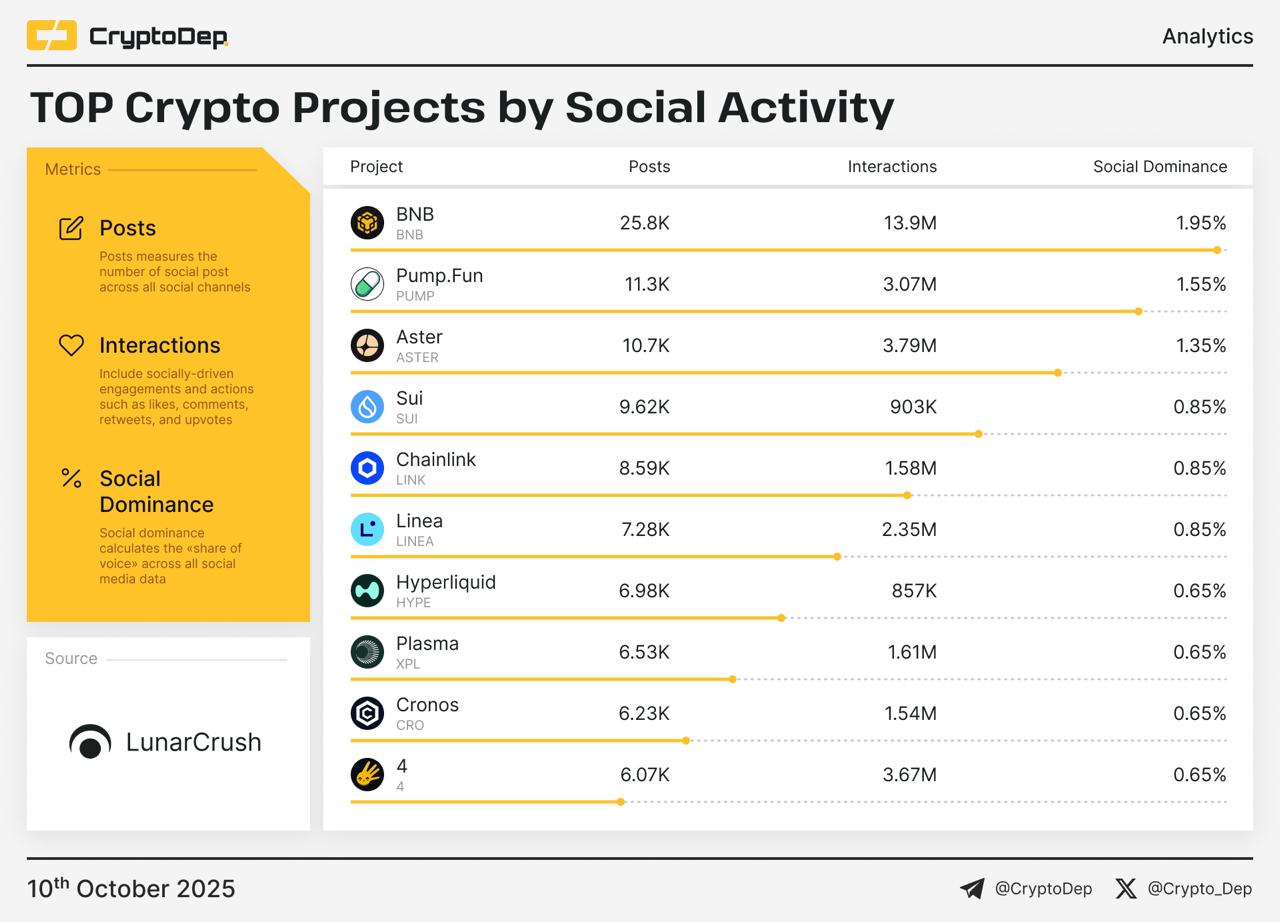
Task: Click the CryptoDep logo in header
Action: (x=127, y=37)
